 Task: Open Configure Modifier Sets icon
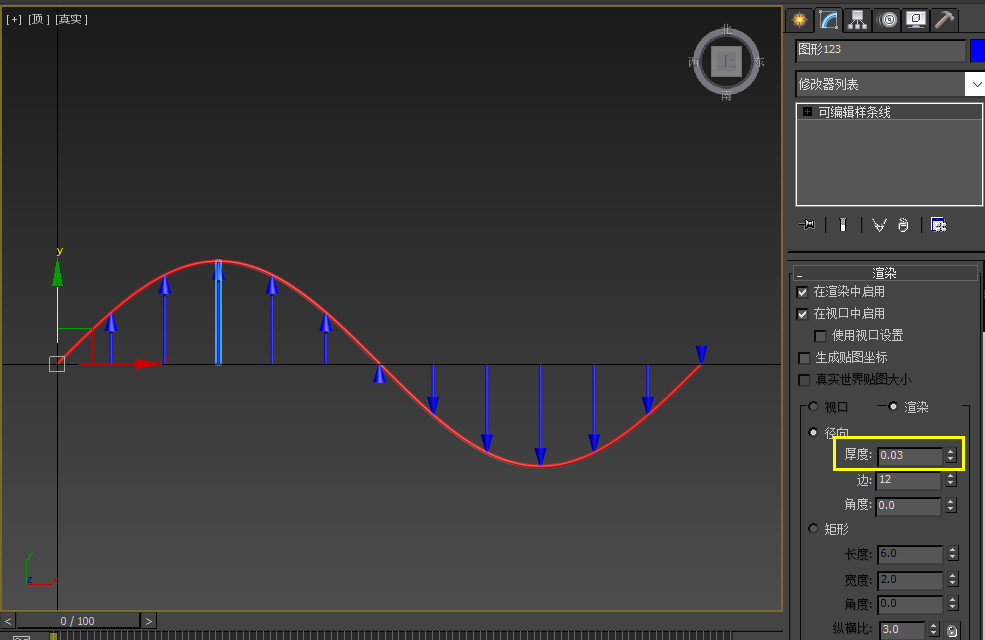(x=939, y=225)
